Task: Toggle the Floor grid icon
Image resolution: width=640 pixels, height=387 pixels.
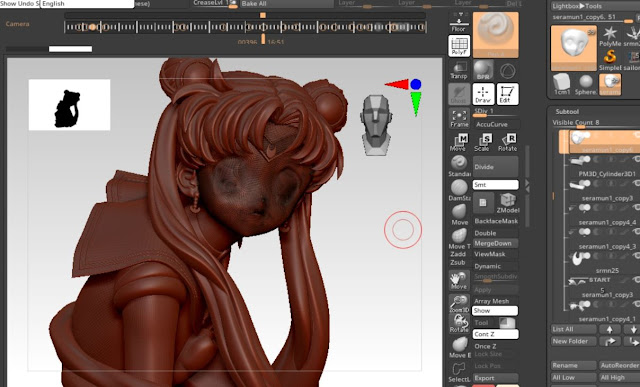Action: pos(459,22)
